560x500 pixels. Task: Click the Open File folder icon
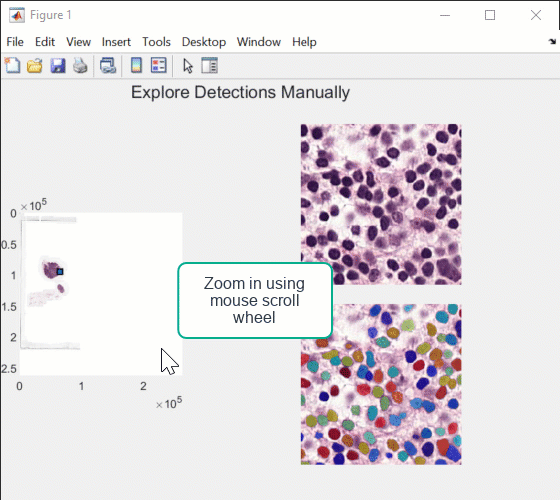[35, 66]
